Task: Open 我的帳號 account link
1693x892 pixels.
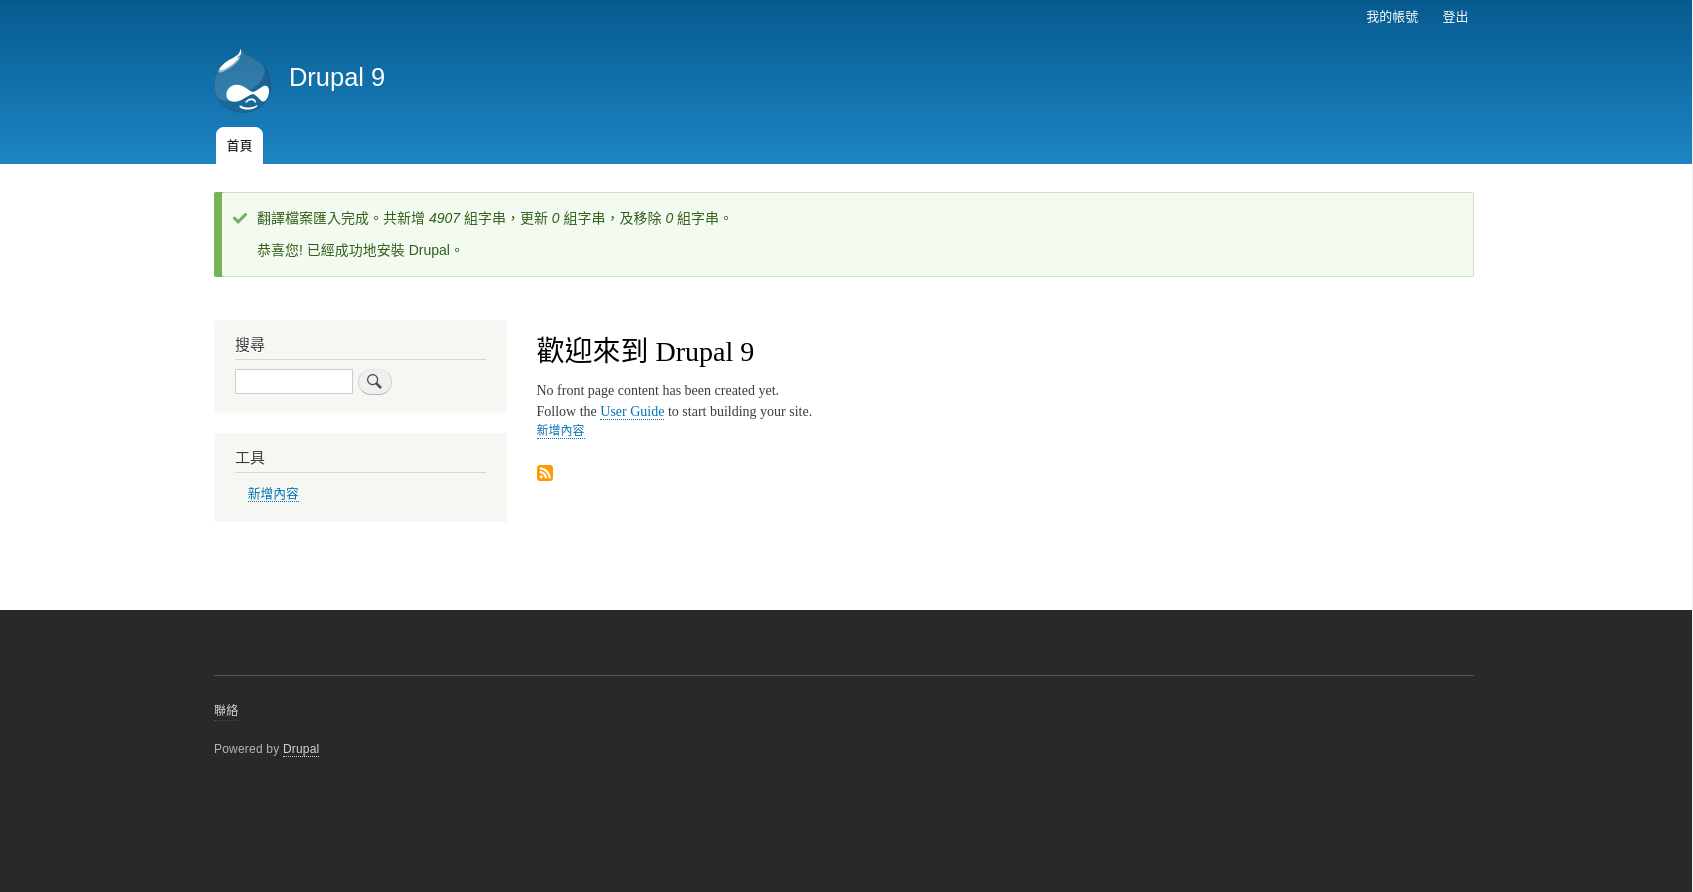Action: 1392,17
